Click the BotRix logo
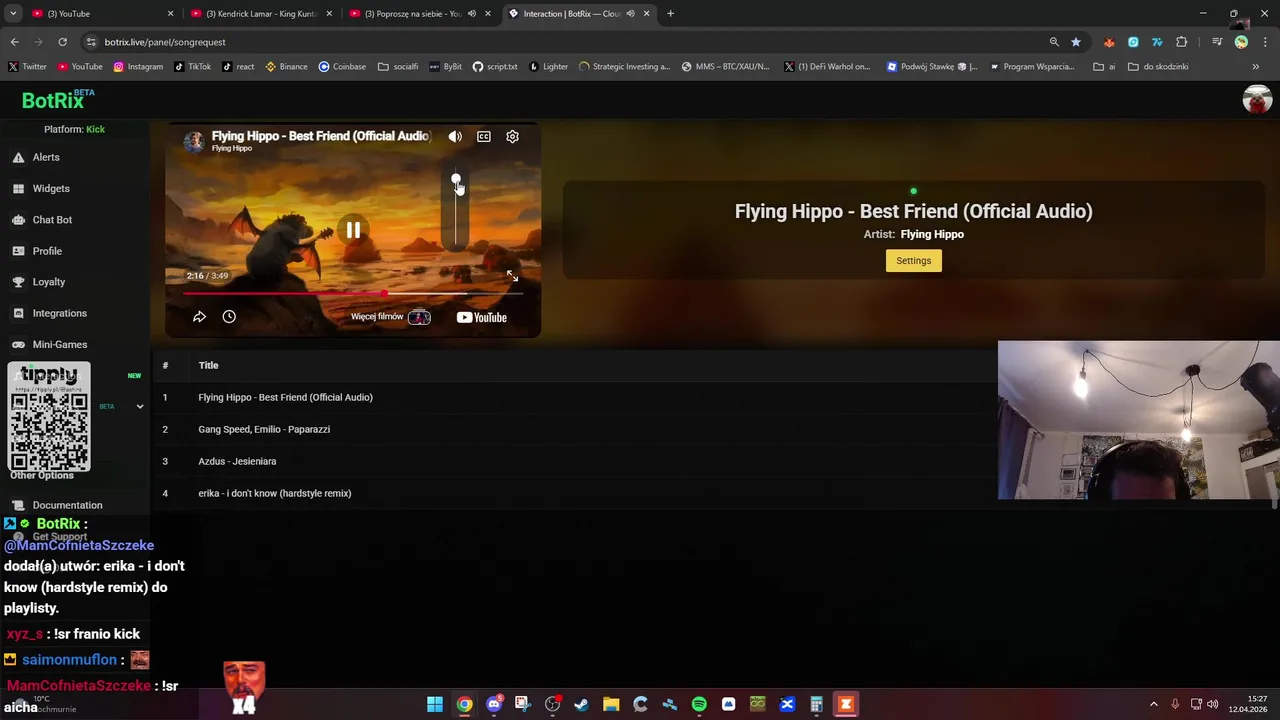1280x720 pixels. [x=58, y=100]
